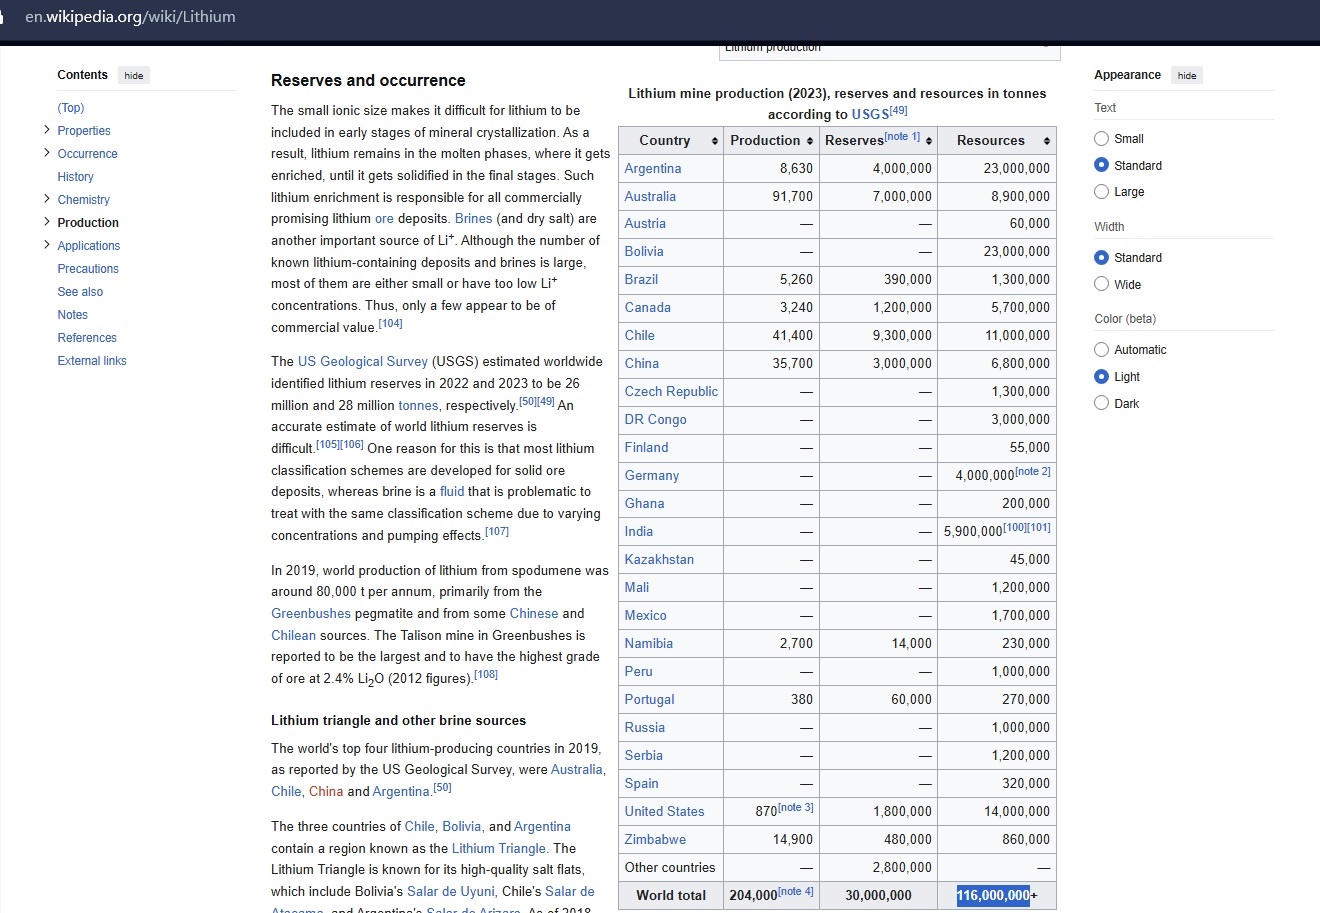Hide the Contents sidebar
The width and height of the screenshot is (1320, 913).
coord(134,76)
